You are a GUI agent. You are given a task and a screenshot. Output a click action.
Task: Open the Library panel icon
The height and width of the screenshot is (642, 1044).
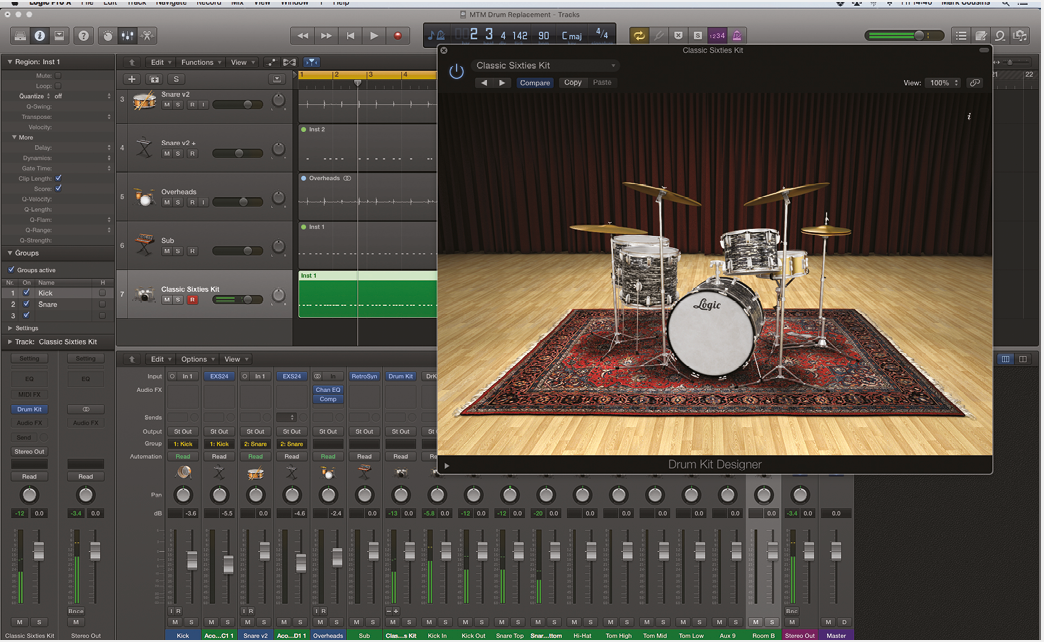tap(20, 35)
